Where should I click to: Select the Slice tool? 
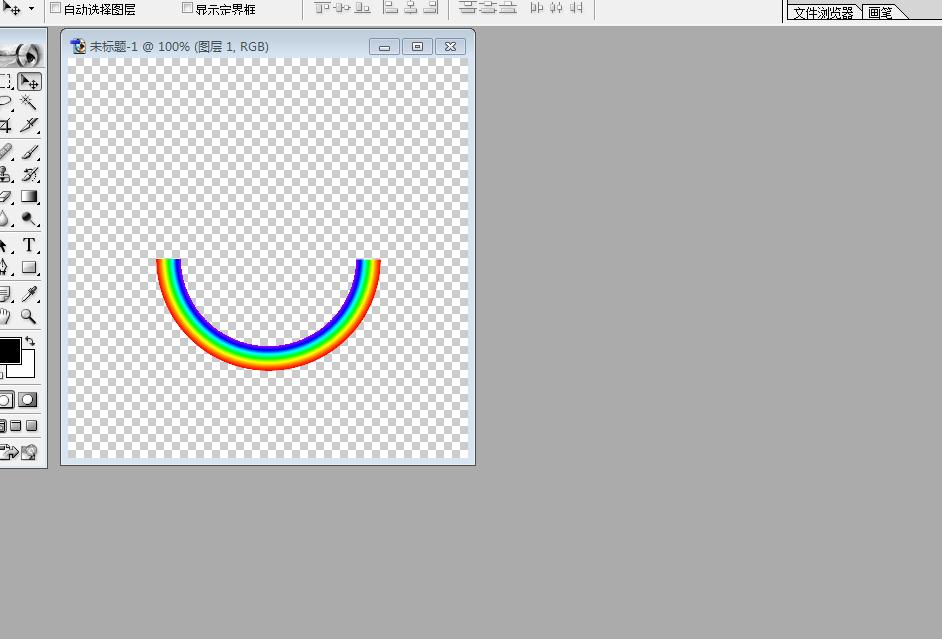(29, 125)
